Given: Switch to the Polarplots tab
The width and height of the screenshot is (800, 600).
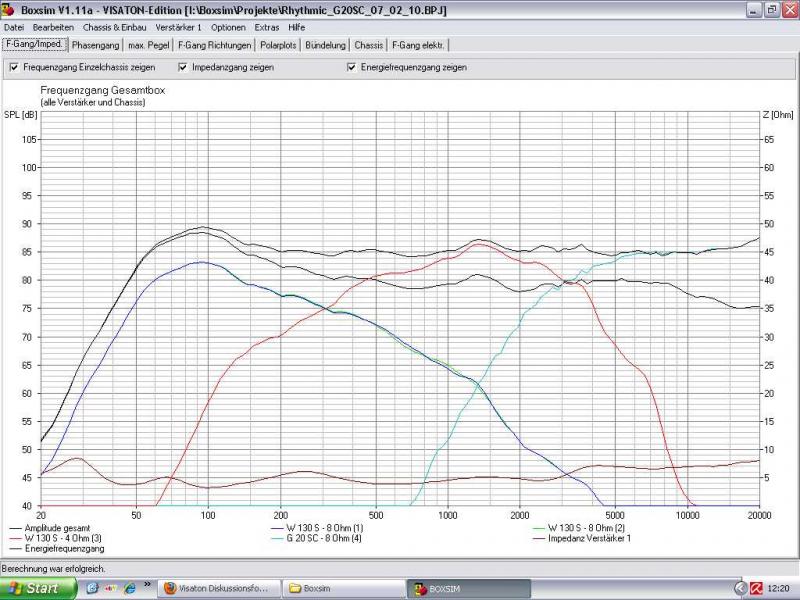Looking at the screenshot, I should coord(278,45).
